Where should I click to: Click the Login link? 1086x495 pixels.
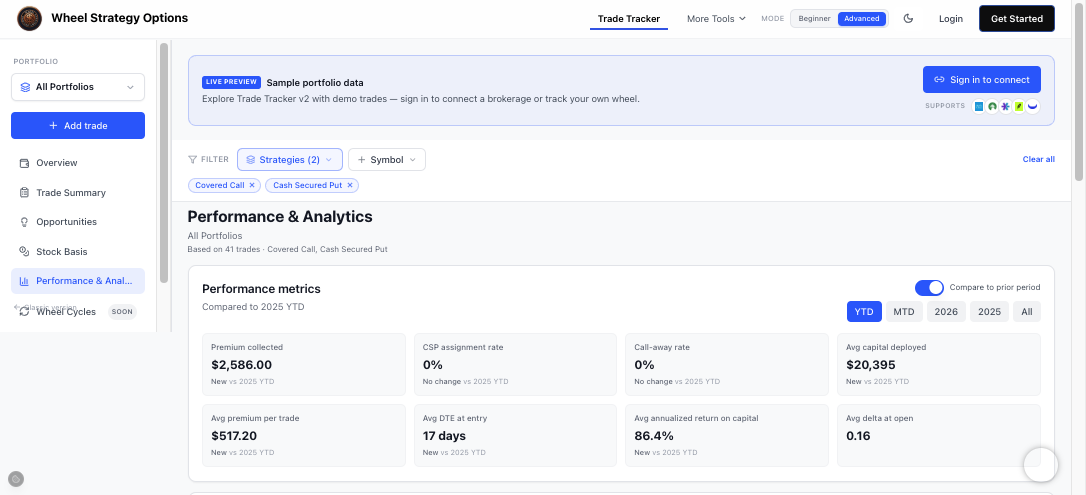coord(950,19)
